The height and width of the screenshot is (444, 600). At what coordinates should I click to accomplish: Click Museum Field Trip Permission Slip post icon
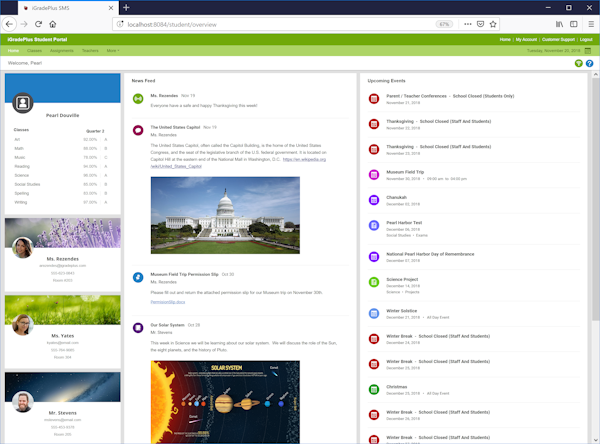138,276
